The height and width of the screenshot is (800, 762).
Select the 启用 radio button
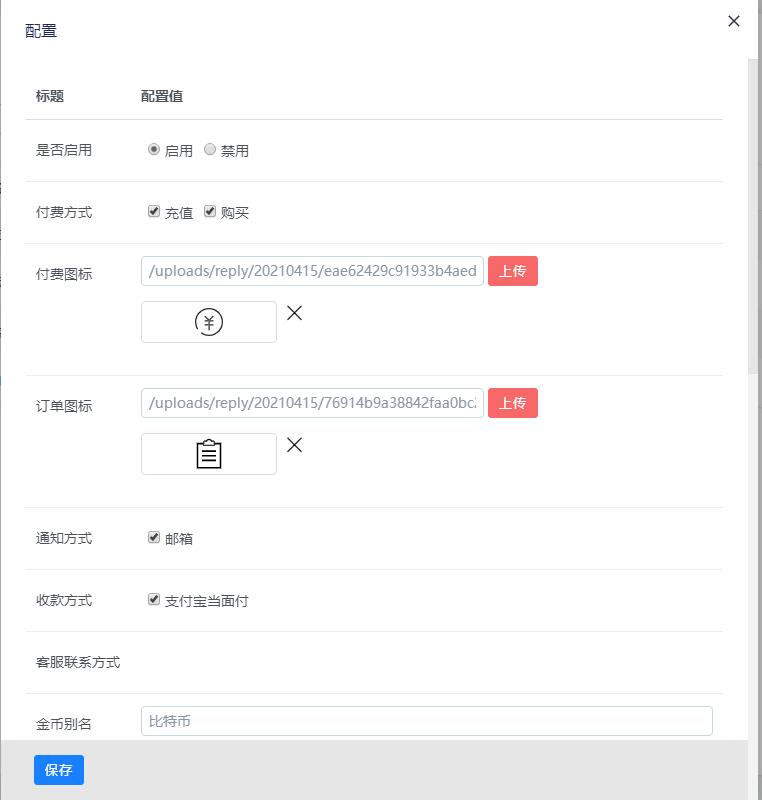(x=154, y=150)
